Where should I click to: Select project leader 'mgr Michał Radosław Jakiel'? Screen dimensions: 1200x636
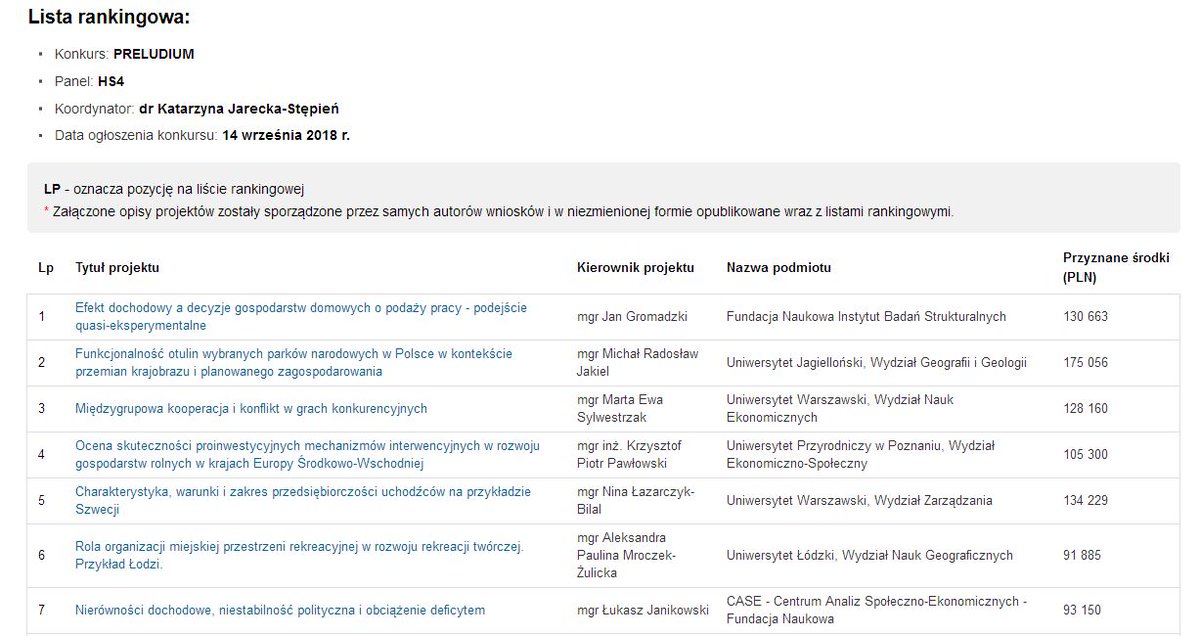638,362
